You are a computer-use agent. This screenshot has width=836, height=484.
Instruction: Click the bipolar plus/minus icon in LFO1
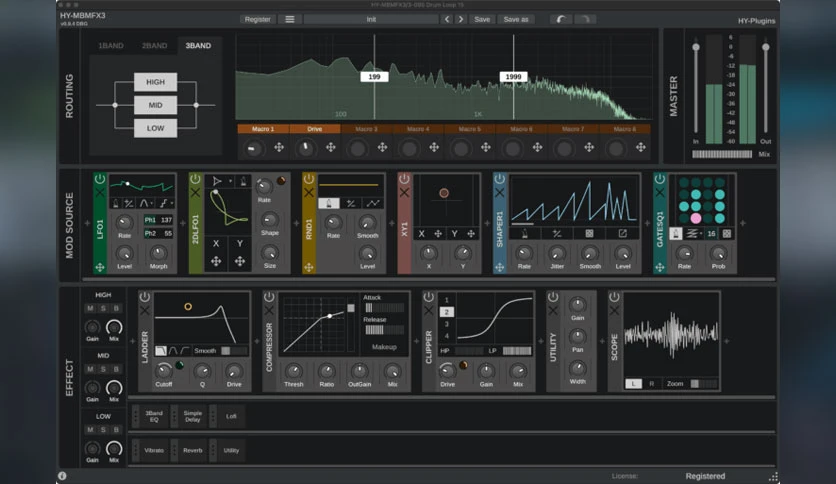pos(128,203)
